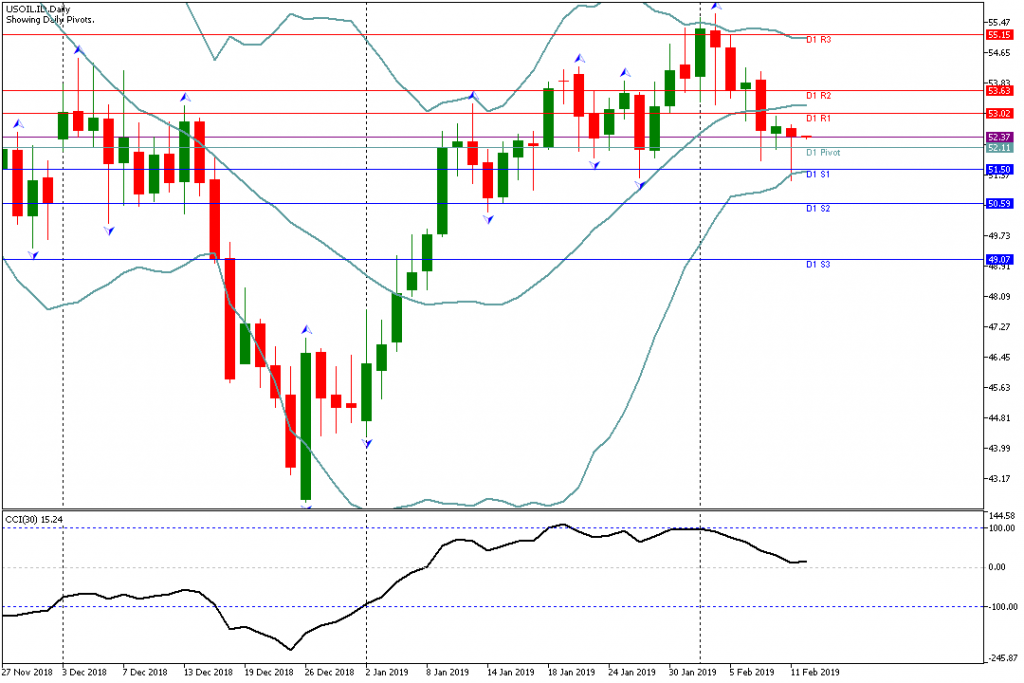Click the CCI(30) 15.24 indicator title
The image size is (1024, 683).
[34, 519]
